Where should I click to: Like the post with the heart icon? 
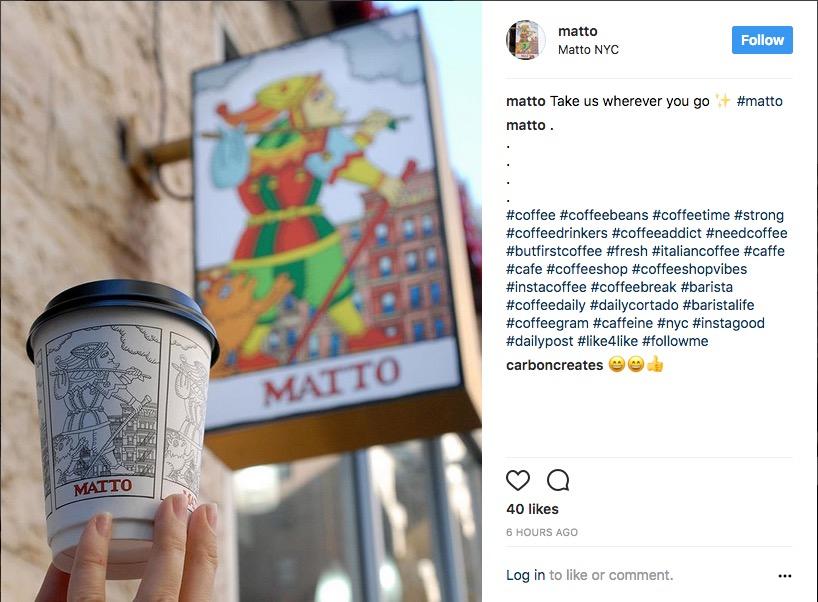518,480
